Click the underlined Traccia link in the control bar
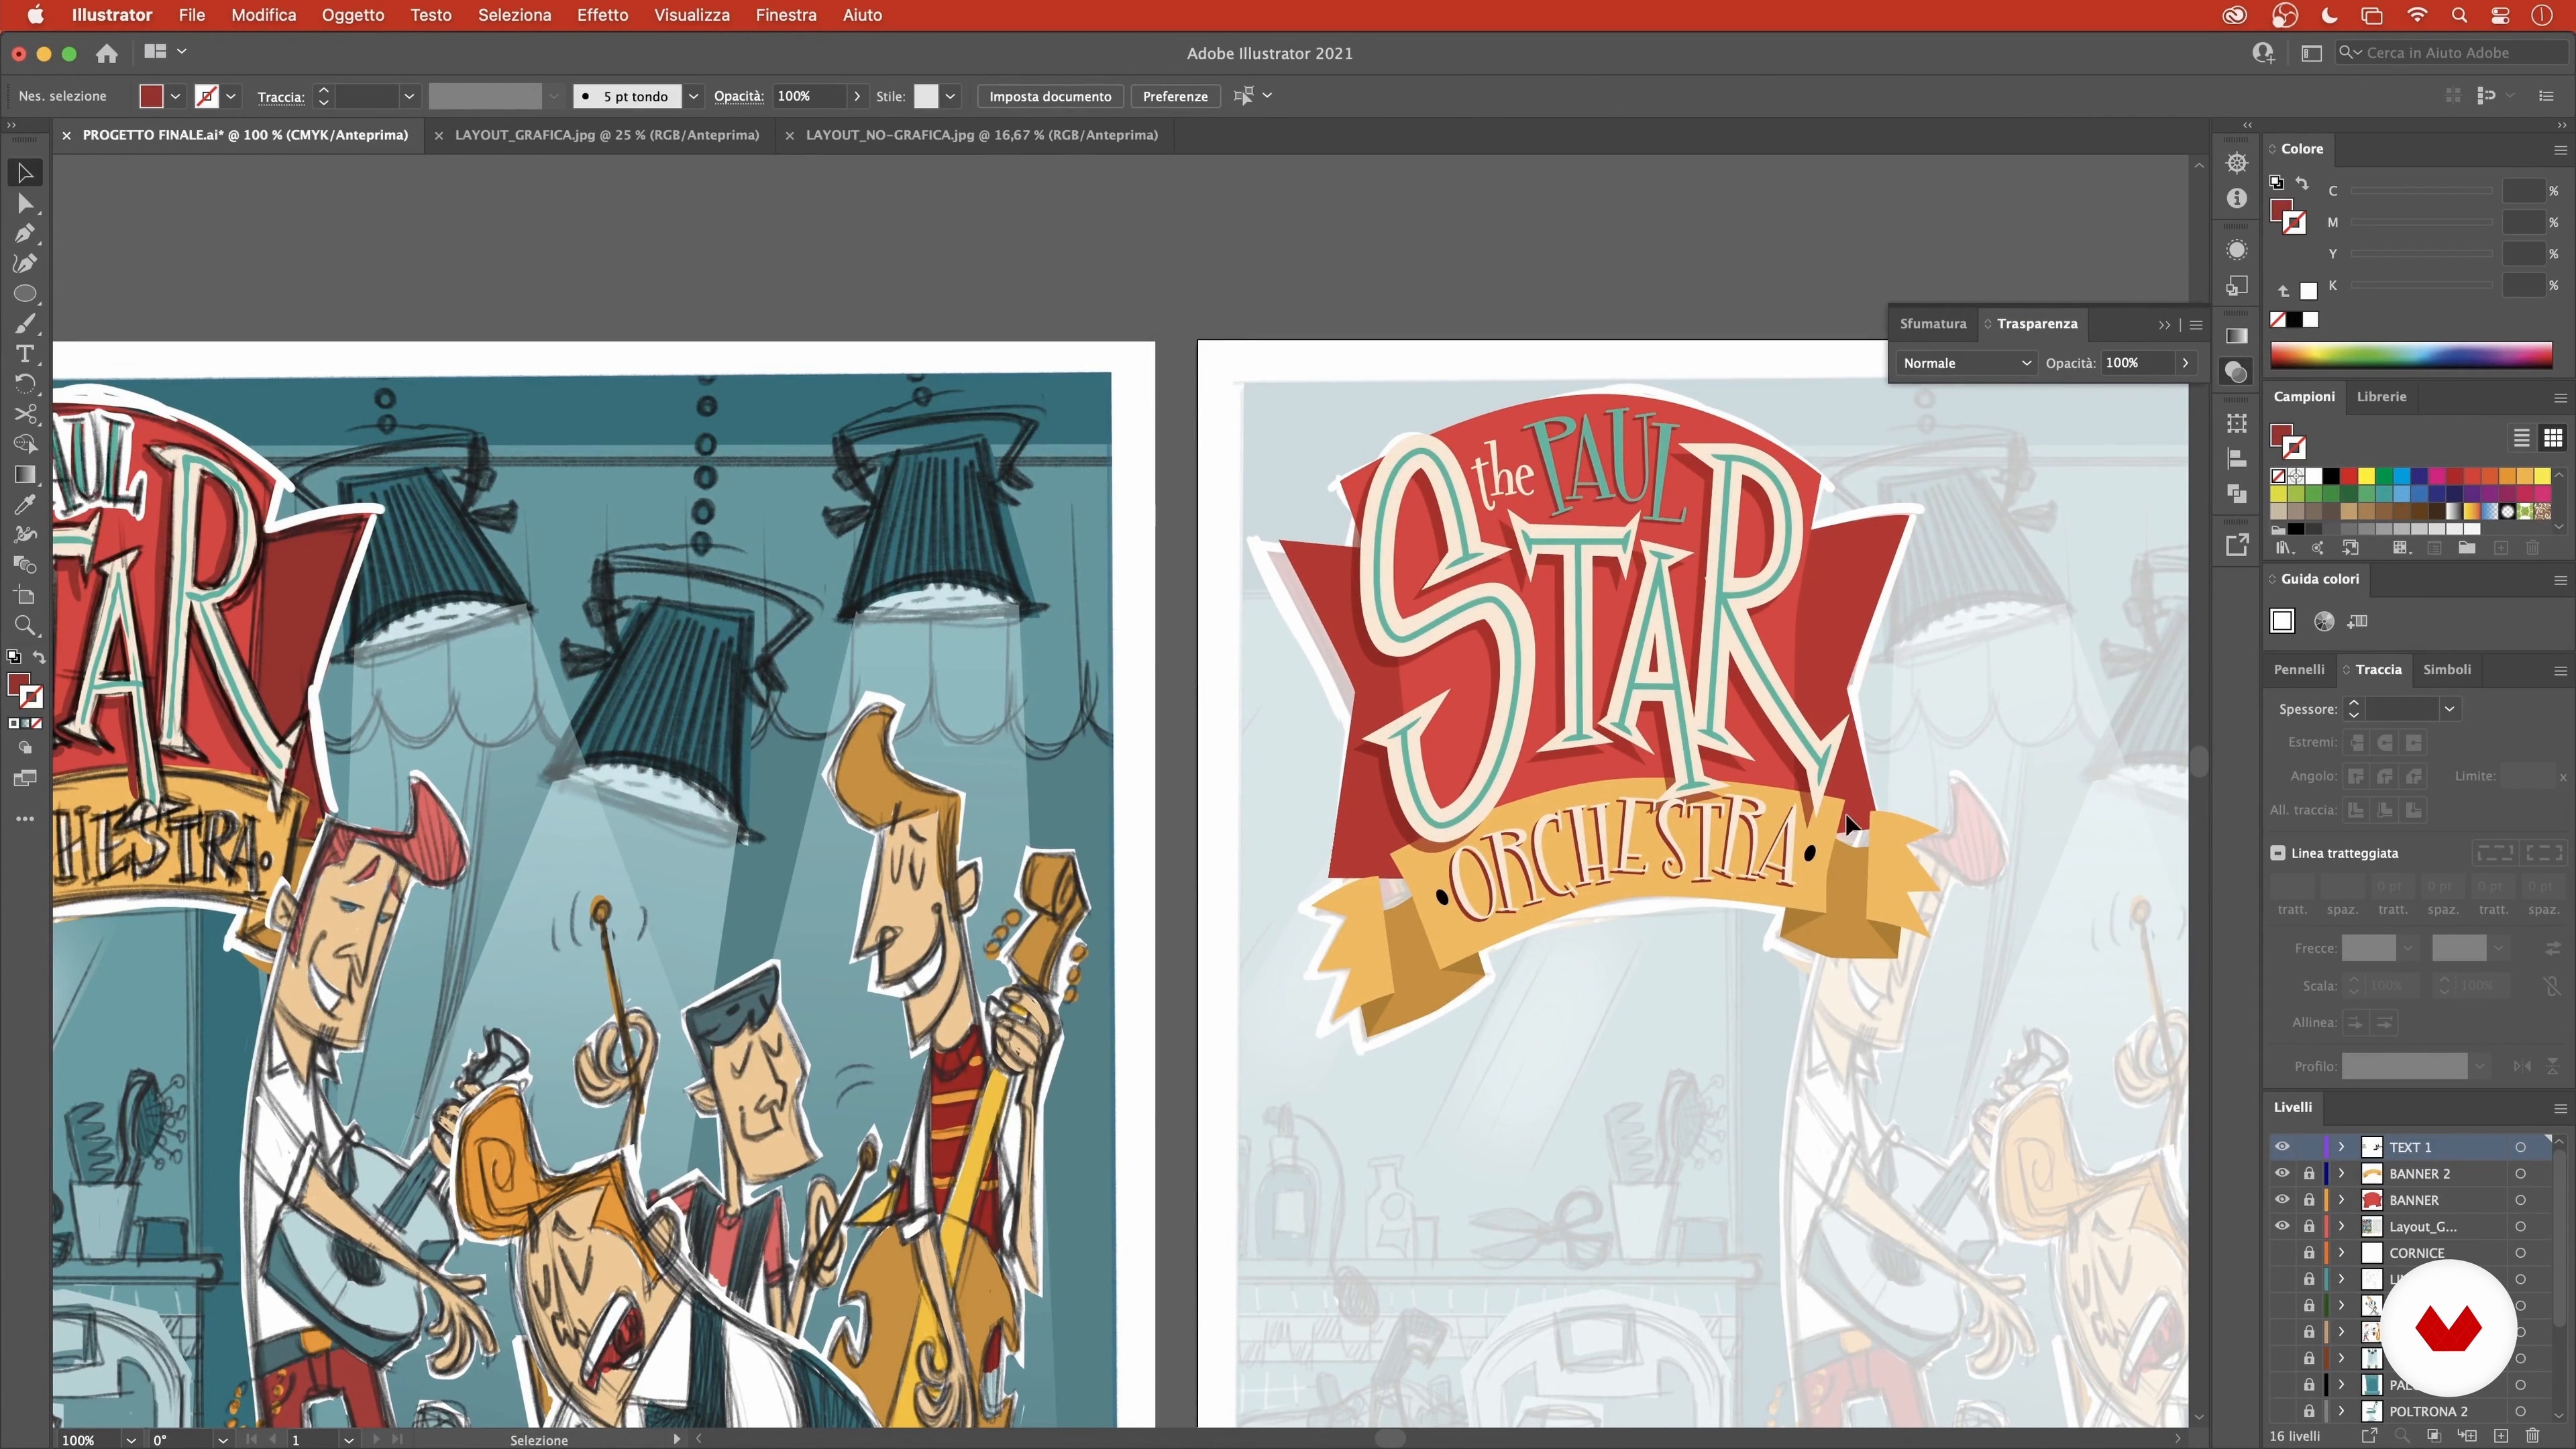Image resolution: width=2576 pixels, height=1449 pixels. pos(281,97)
